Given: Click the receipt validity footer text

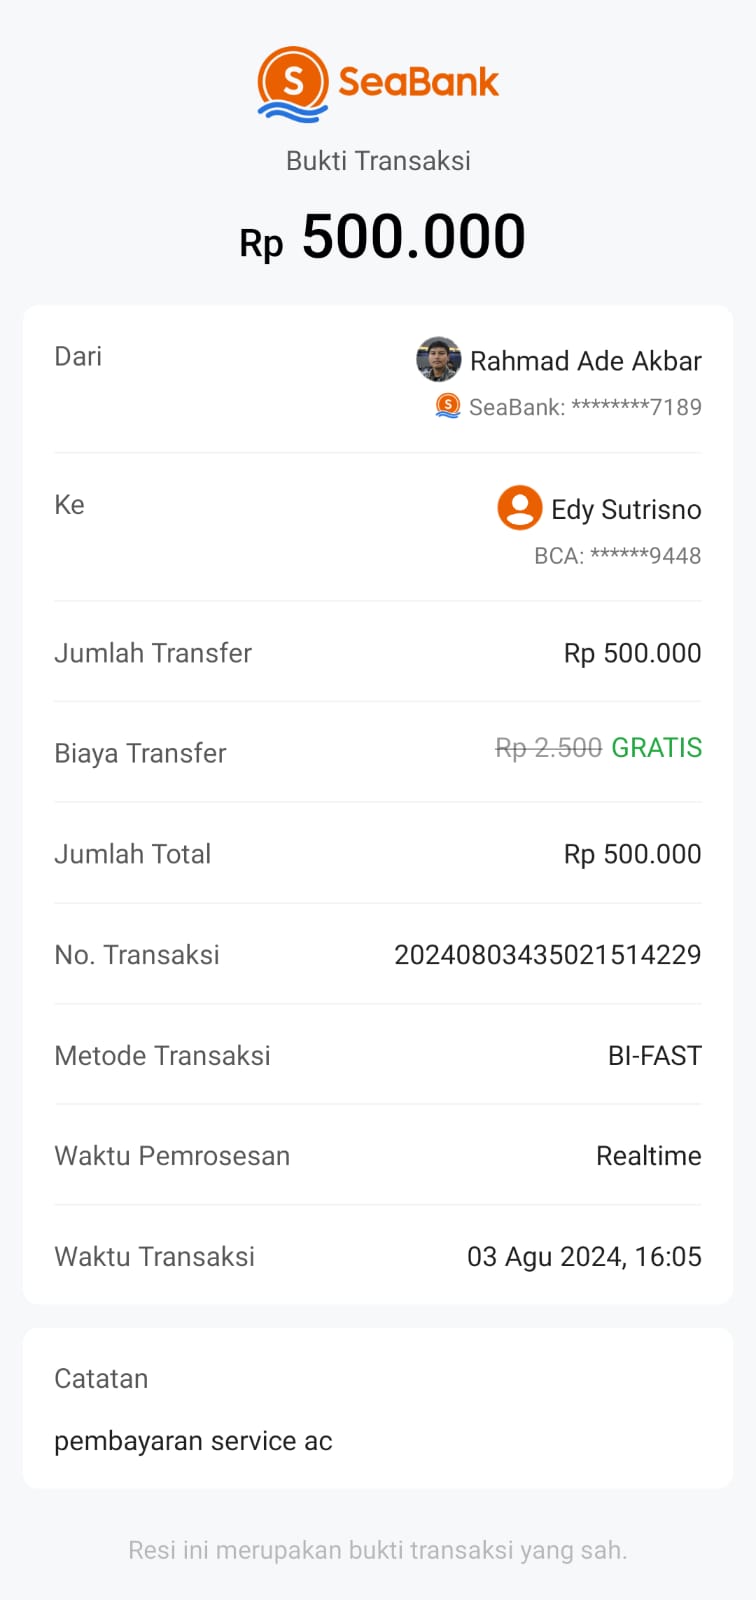Looking at the screenshot, I should [x=378, y=1550].
